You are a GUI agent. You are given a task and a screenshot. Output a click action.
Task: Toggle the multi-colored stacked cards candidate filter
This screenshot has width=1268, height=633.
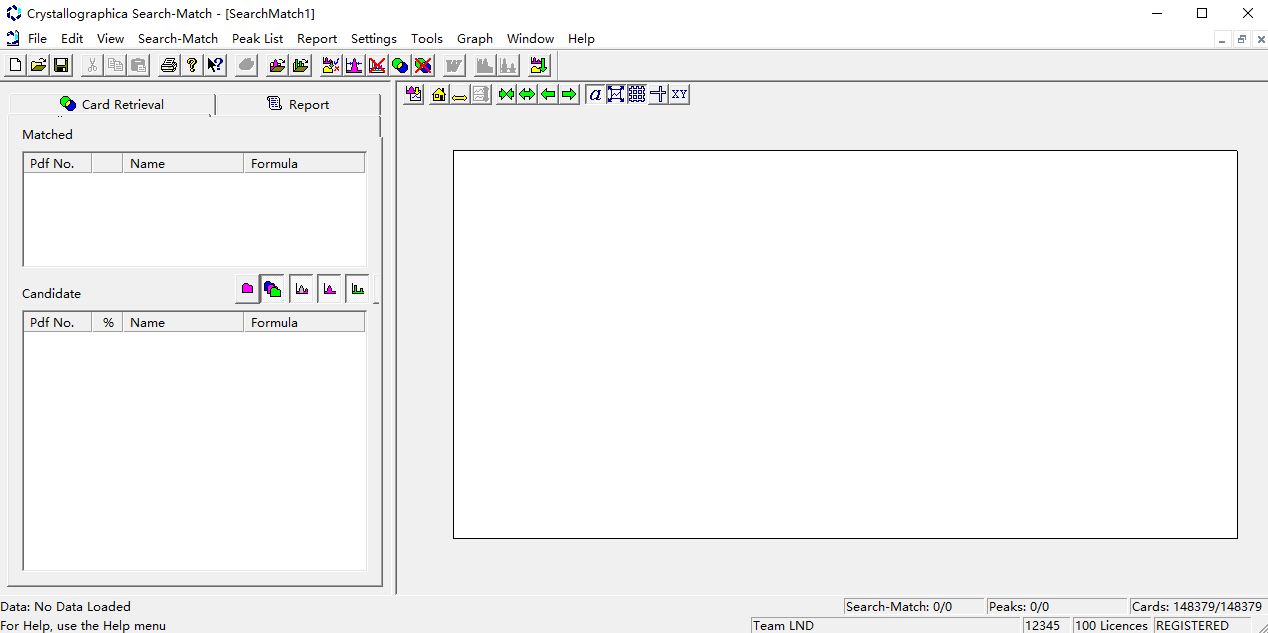pos(273,289)
